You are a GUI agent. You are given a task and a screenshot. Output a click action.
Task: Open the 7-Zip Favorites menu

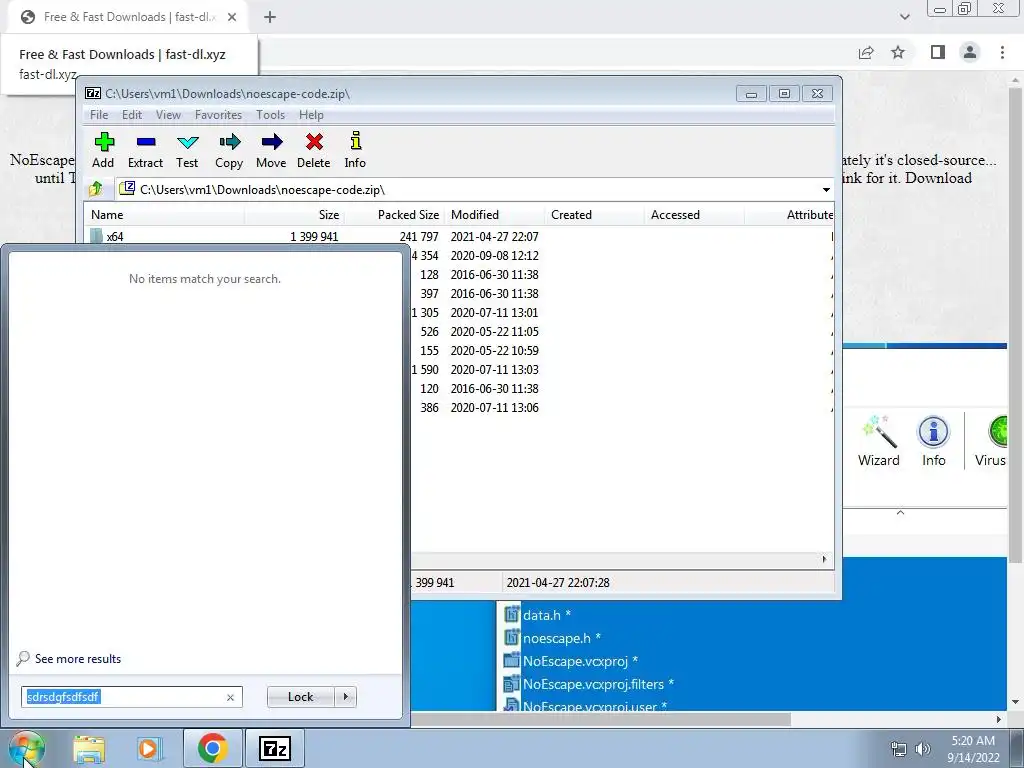(218, 115)
